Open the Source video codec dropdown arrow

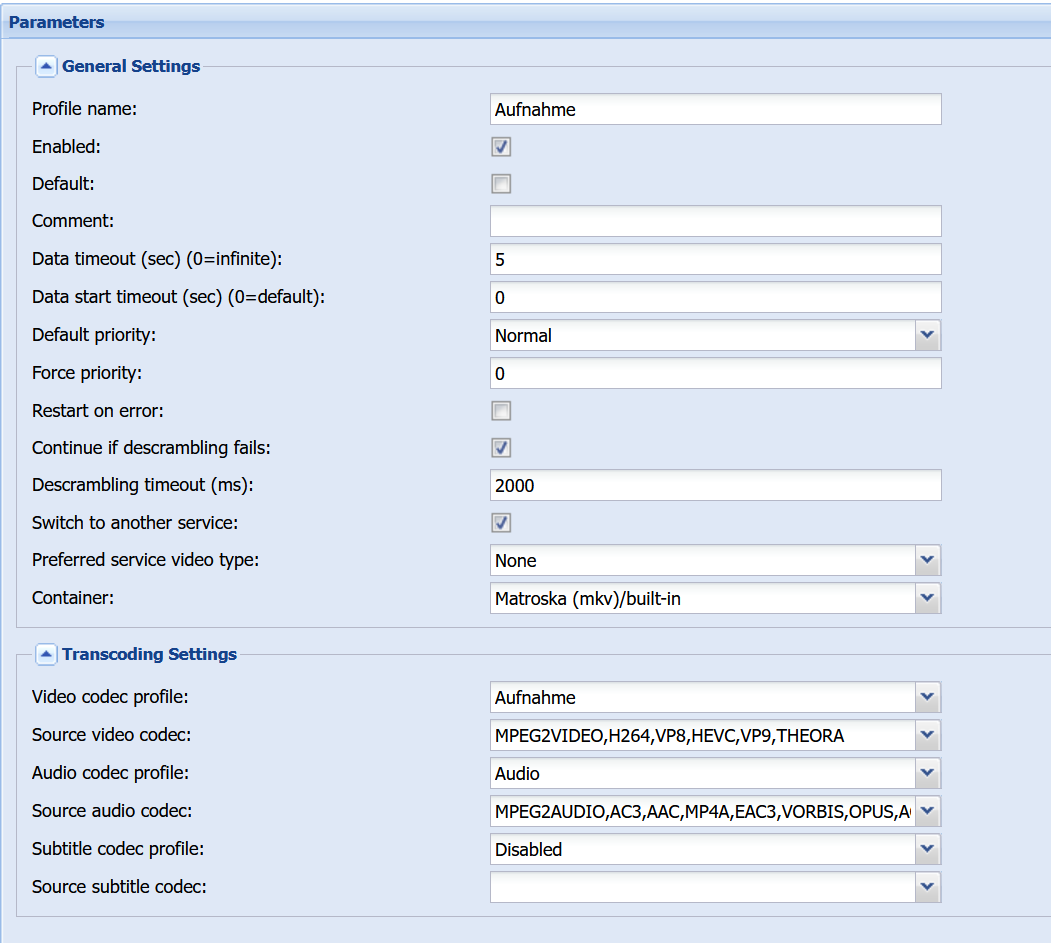point(928,735)
